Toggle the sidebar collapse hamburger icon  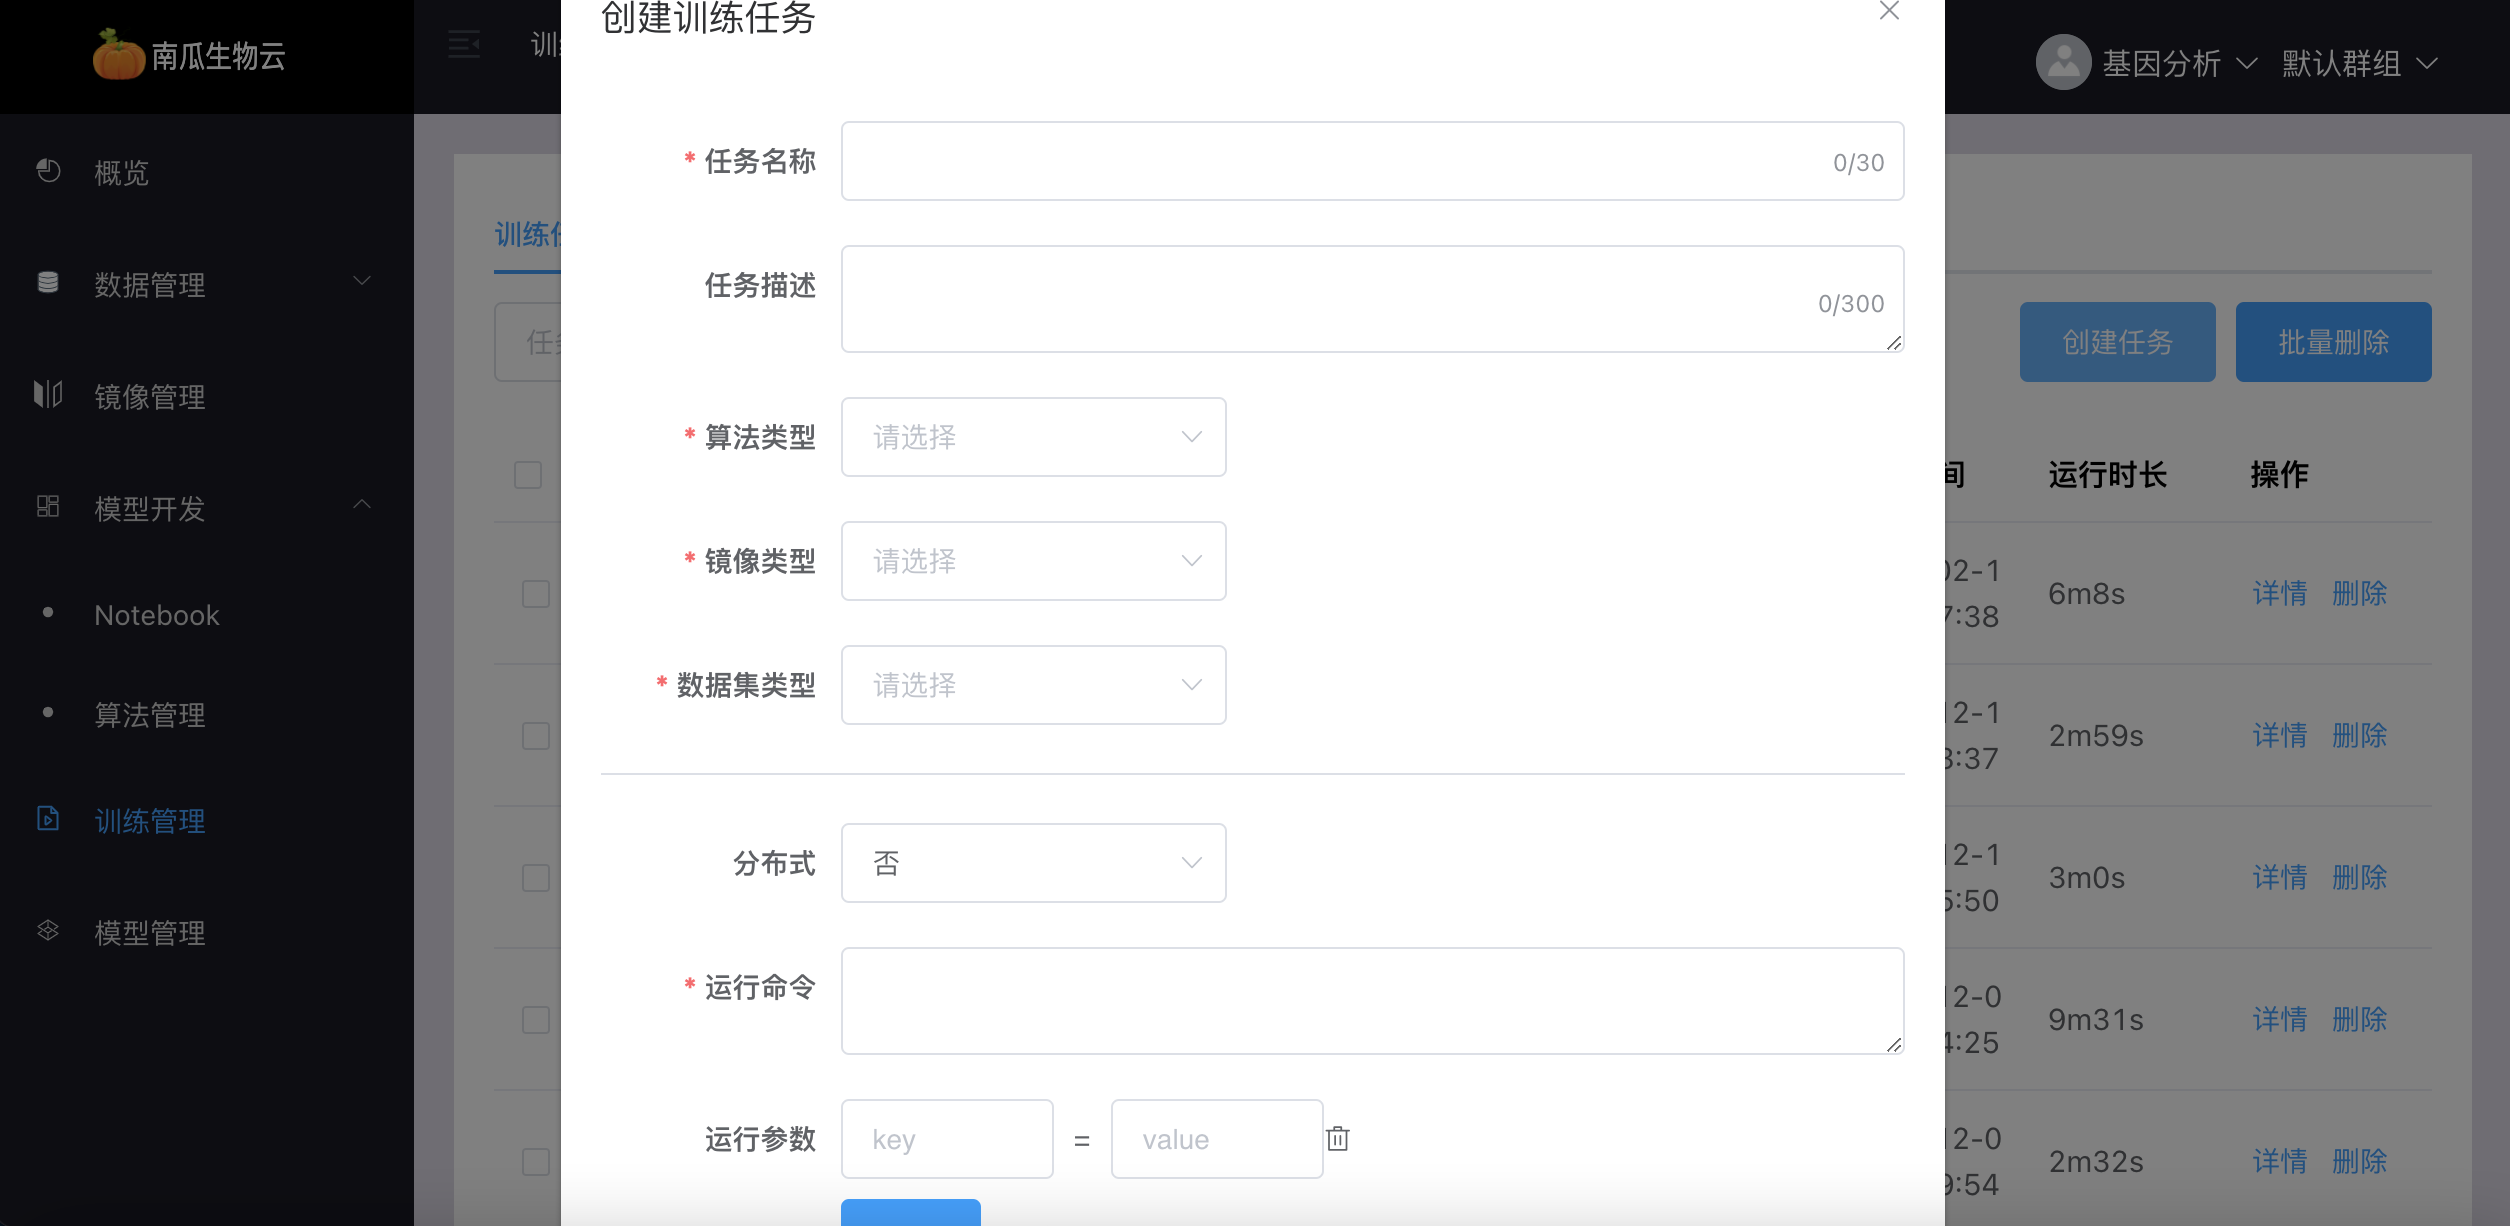click(464, 45)
